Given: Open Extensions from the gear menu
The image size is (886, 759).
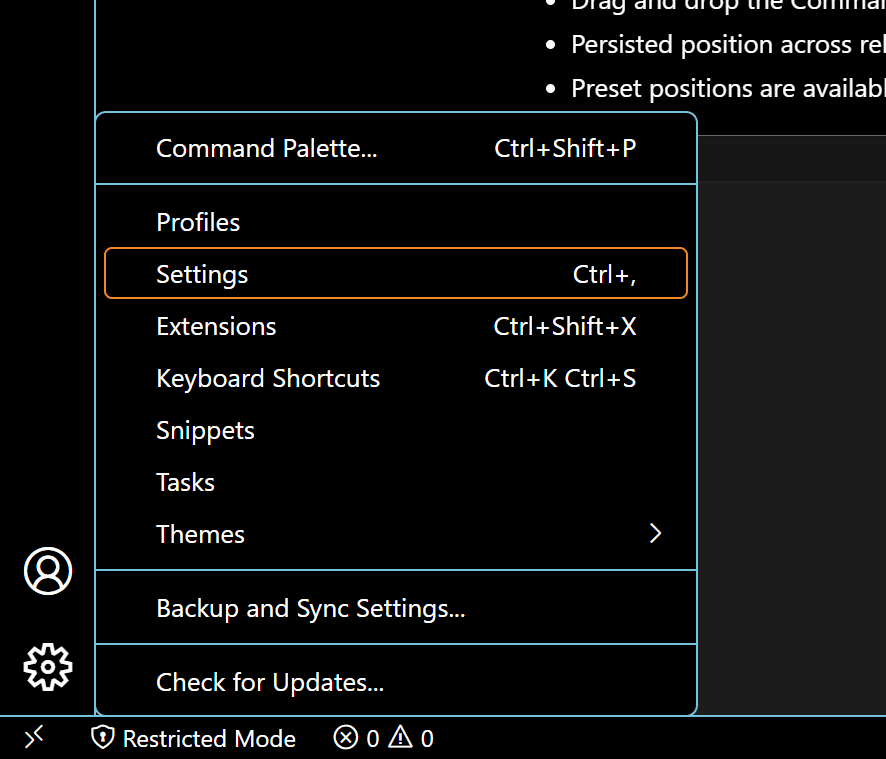Looking at the screenshot, I should point(216,326).
